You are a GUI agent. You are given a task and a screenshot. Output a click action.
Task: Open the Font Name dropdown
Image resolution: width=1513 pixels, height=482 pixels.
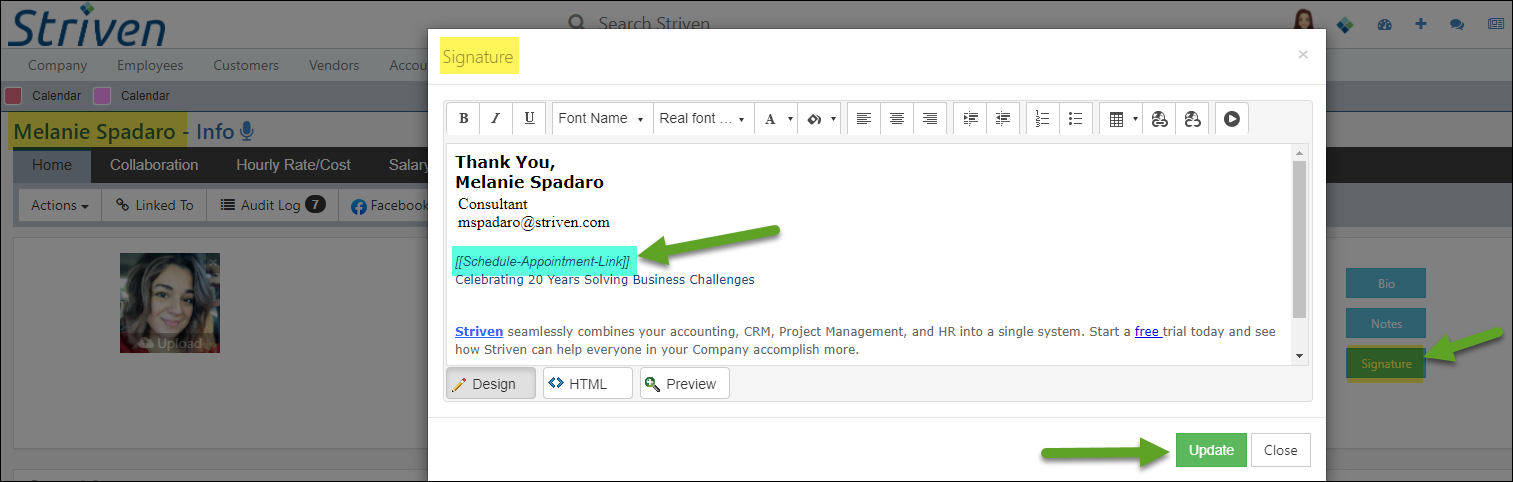(x=602, y=118)
